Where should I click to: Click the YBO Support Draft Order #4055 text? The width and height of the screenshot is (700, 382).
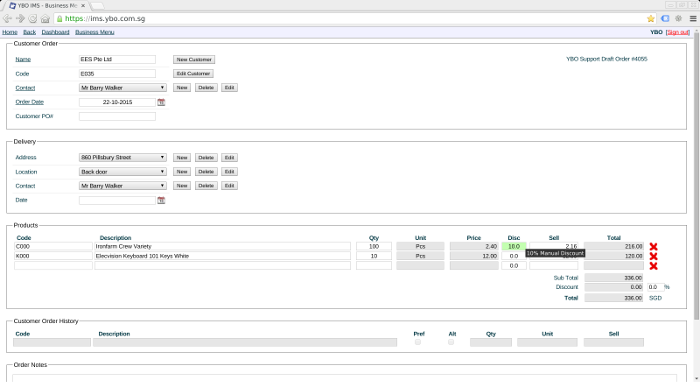(x=607, y=59)
